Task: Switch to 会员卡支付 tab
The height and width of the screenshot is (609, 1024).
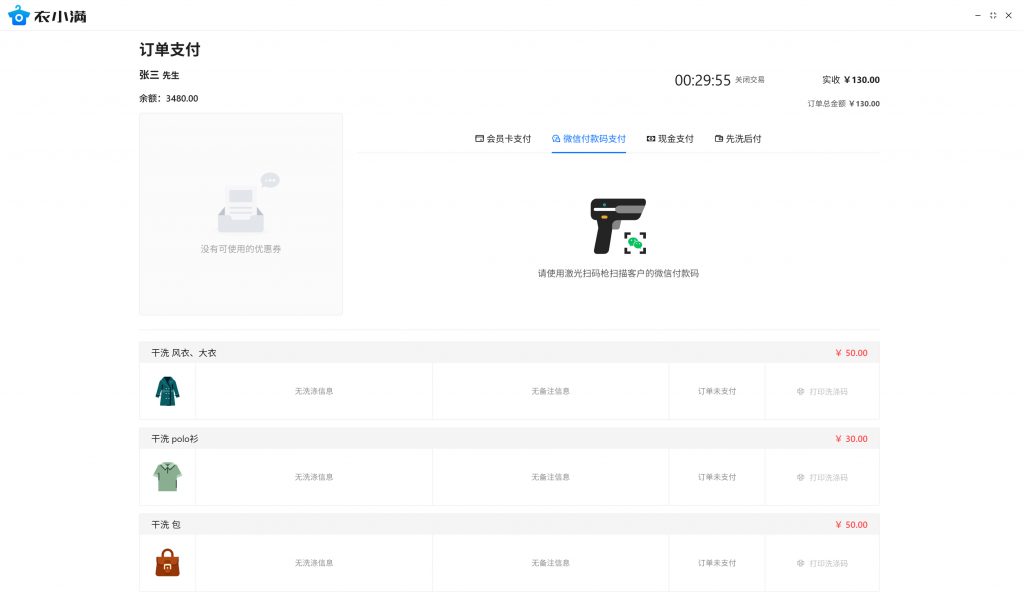Action: (x=503, y=139)
